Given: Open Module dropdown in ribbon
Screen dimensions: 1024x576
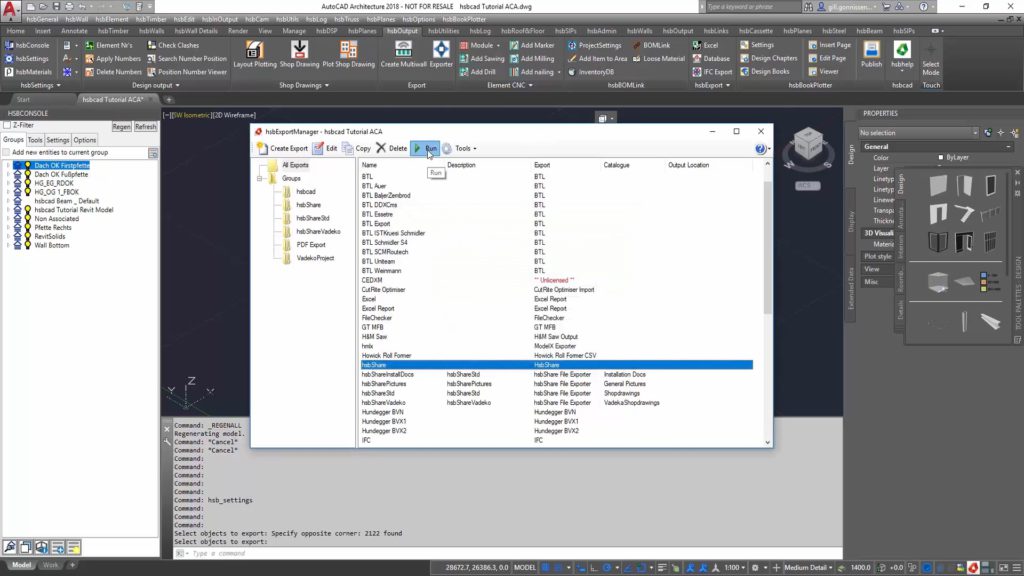Looking at the screenshot, I should point(480,45).
